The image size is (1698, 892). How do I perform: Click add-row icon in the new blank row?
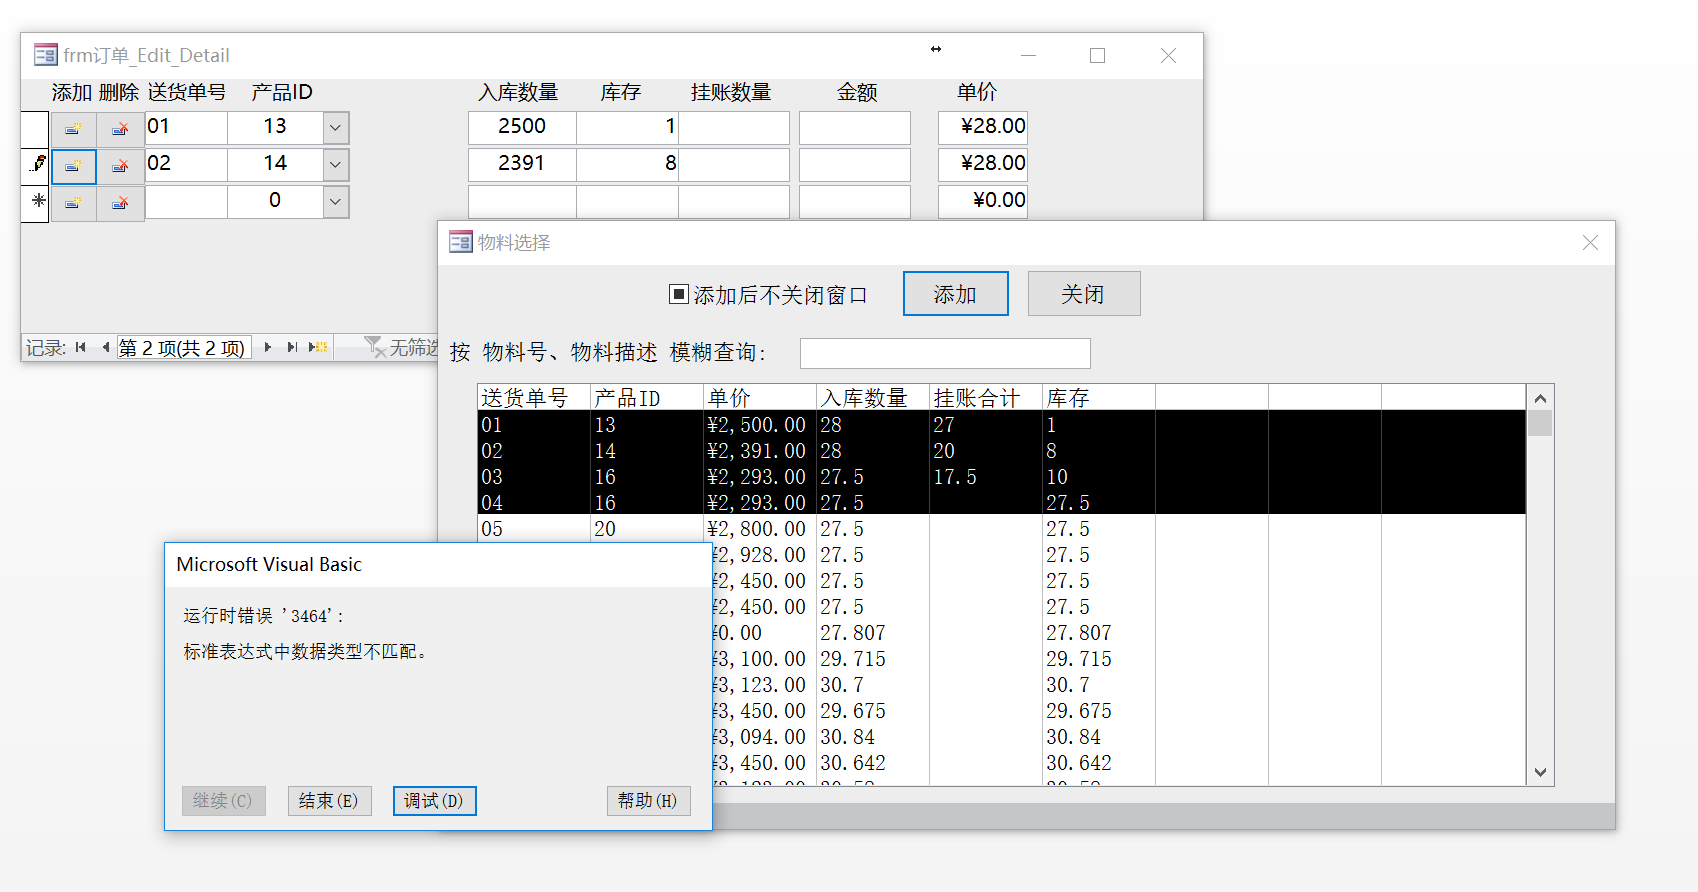(74, 203)
